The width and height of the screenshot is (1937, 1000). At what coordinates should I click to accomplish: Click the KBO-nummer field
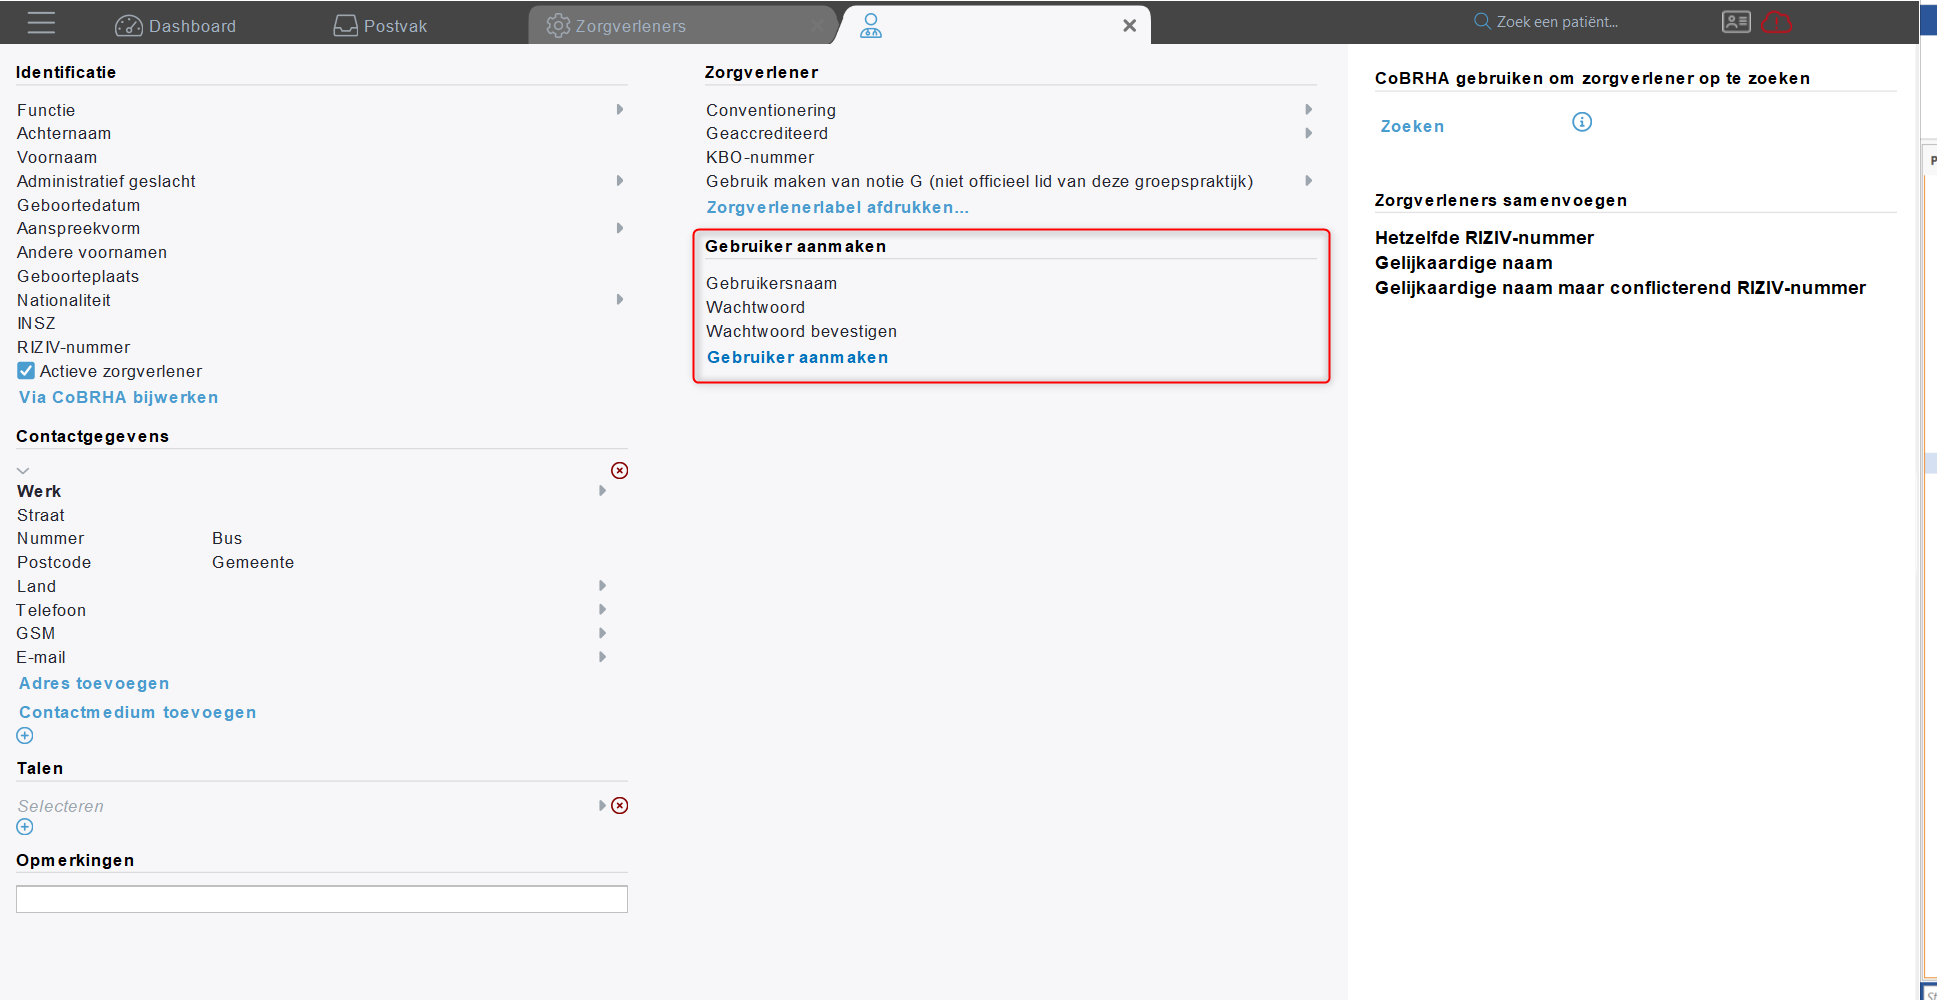click(1010, 158)
